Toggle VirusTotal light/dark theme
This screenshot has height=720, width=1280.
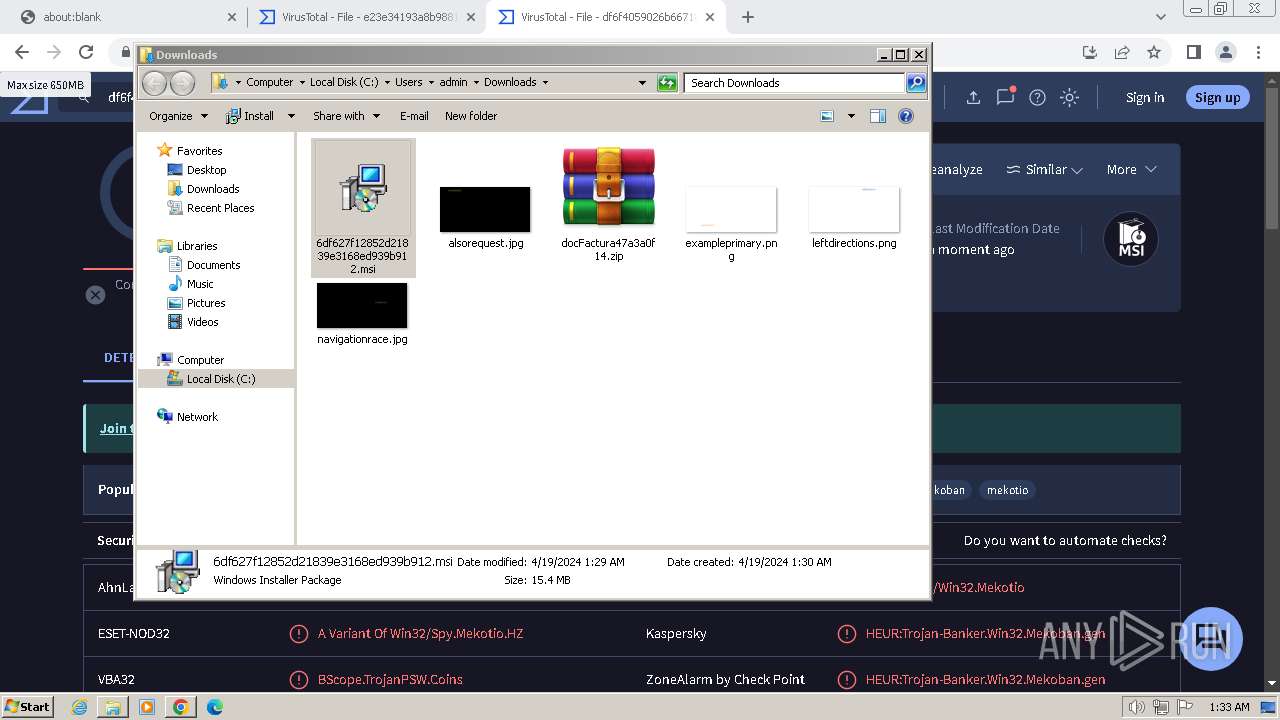click(x=1069, y=97)
